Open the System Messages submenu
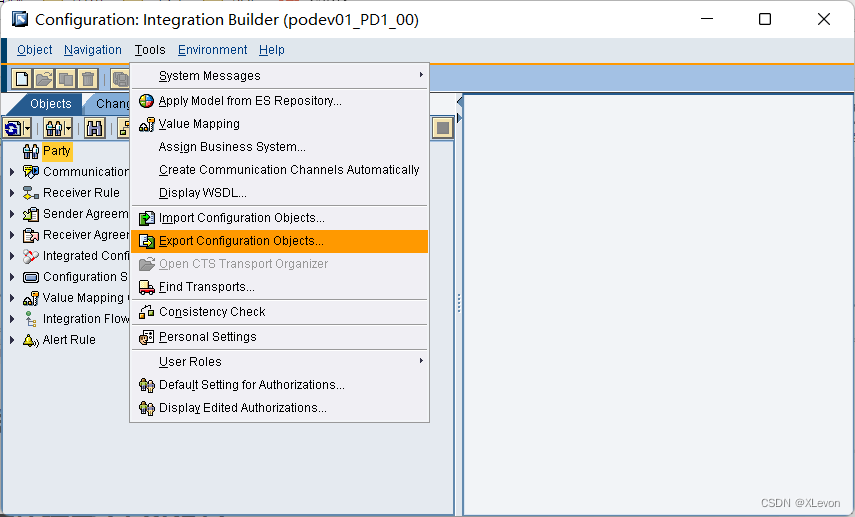The width and height of the screenshot is (855, 517). (279, 76)
